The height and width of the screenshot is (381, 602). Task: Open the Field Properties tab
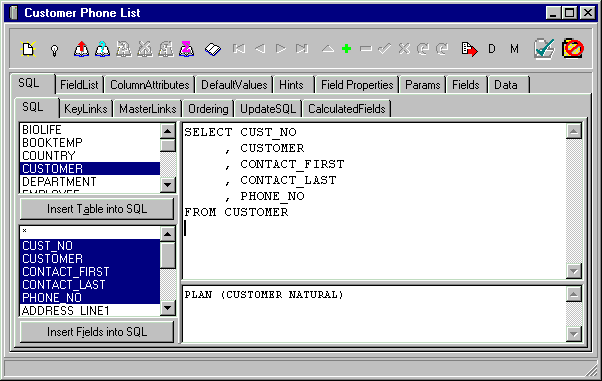[357, 85]
